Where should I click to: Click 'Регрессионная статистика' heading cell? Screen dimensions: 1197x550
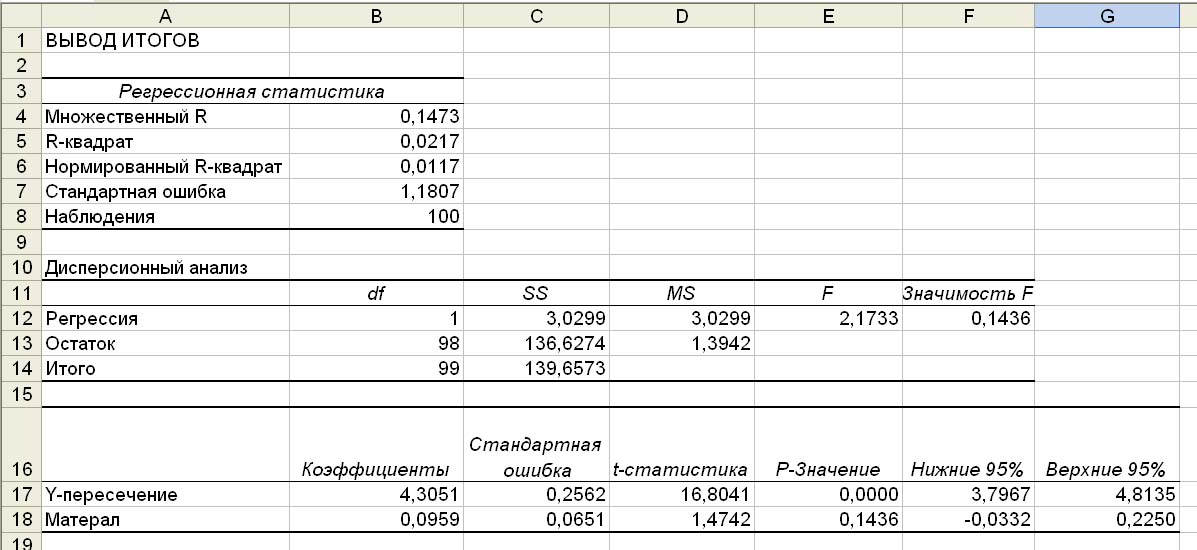coord(253,90)
